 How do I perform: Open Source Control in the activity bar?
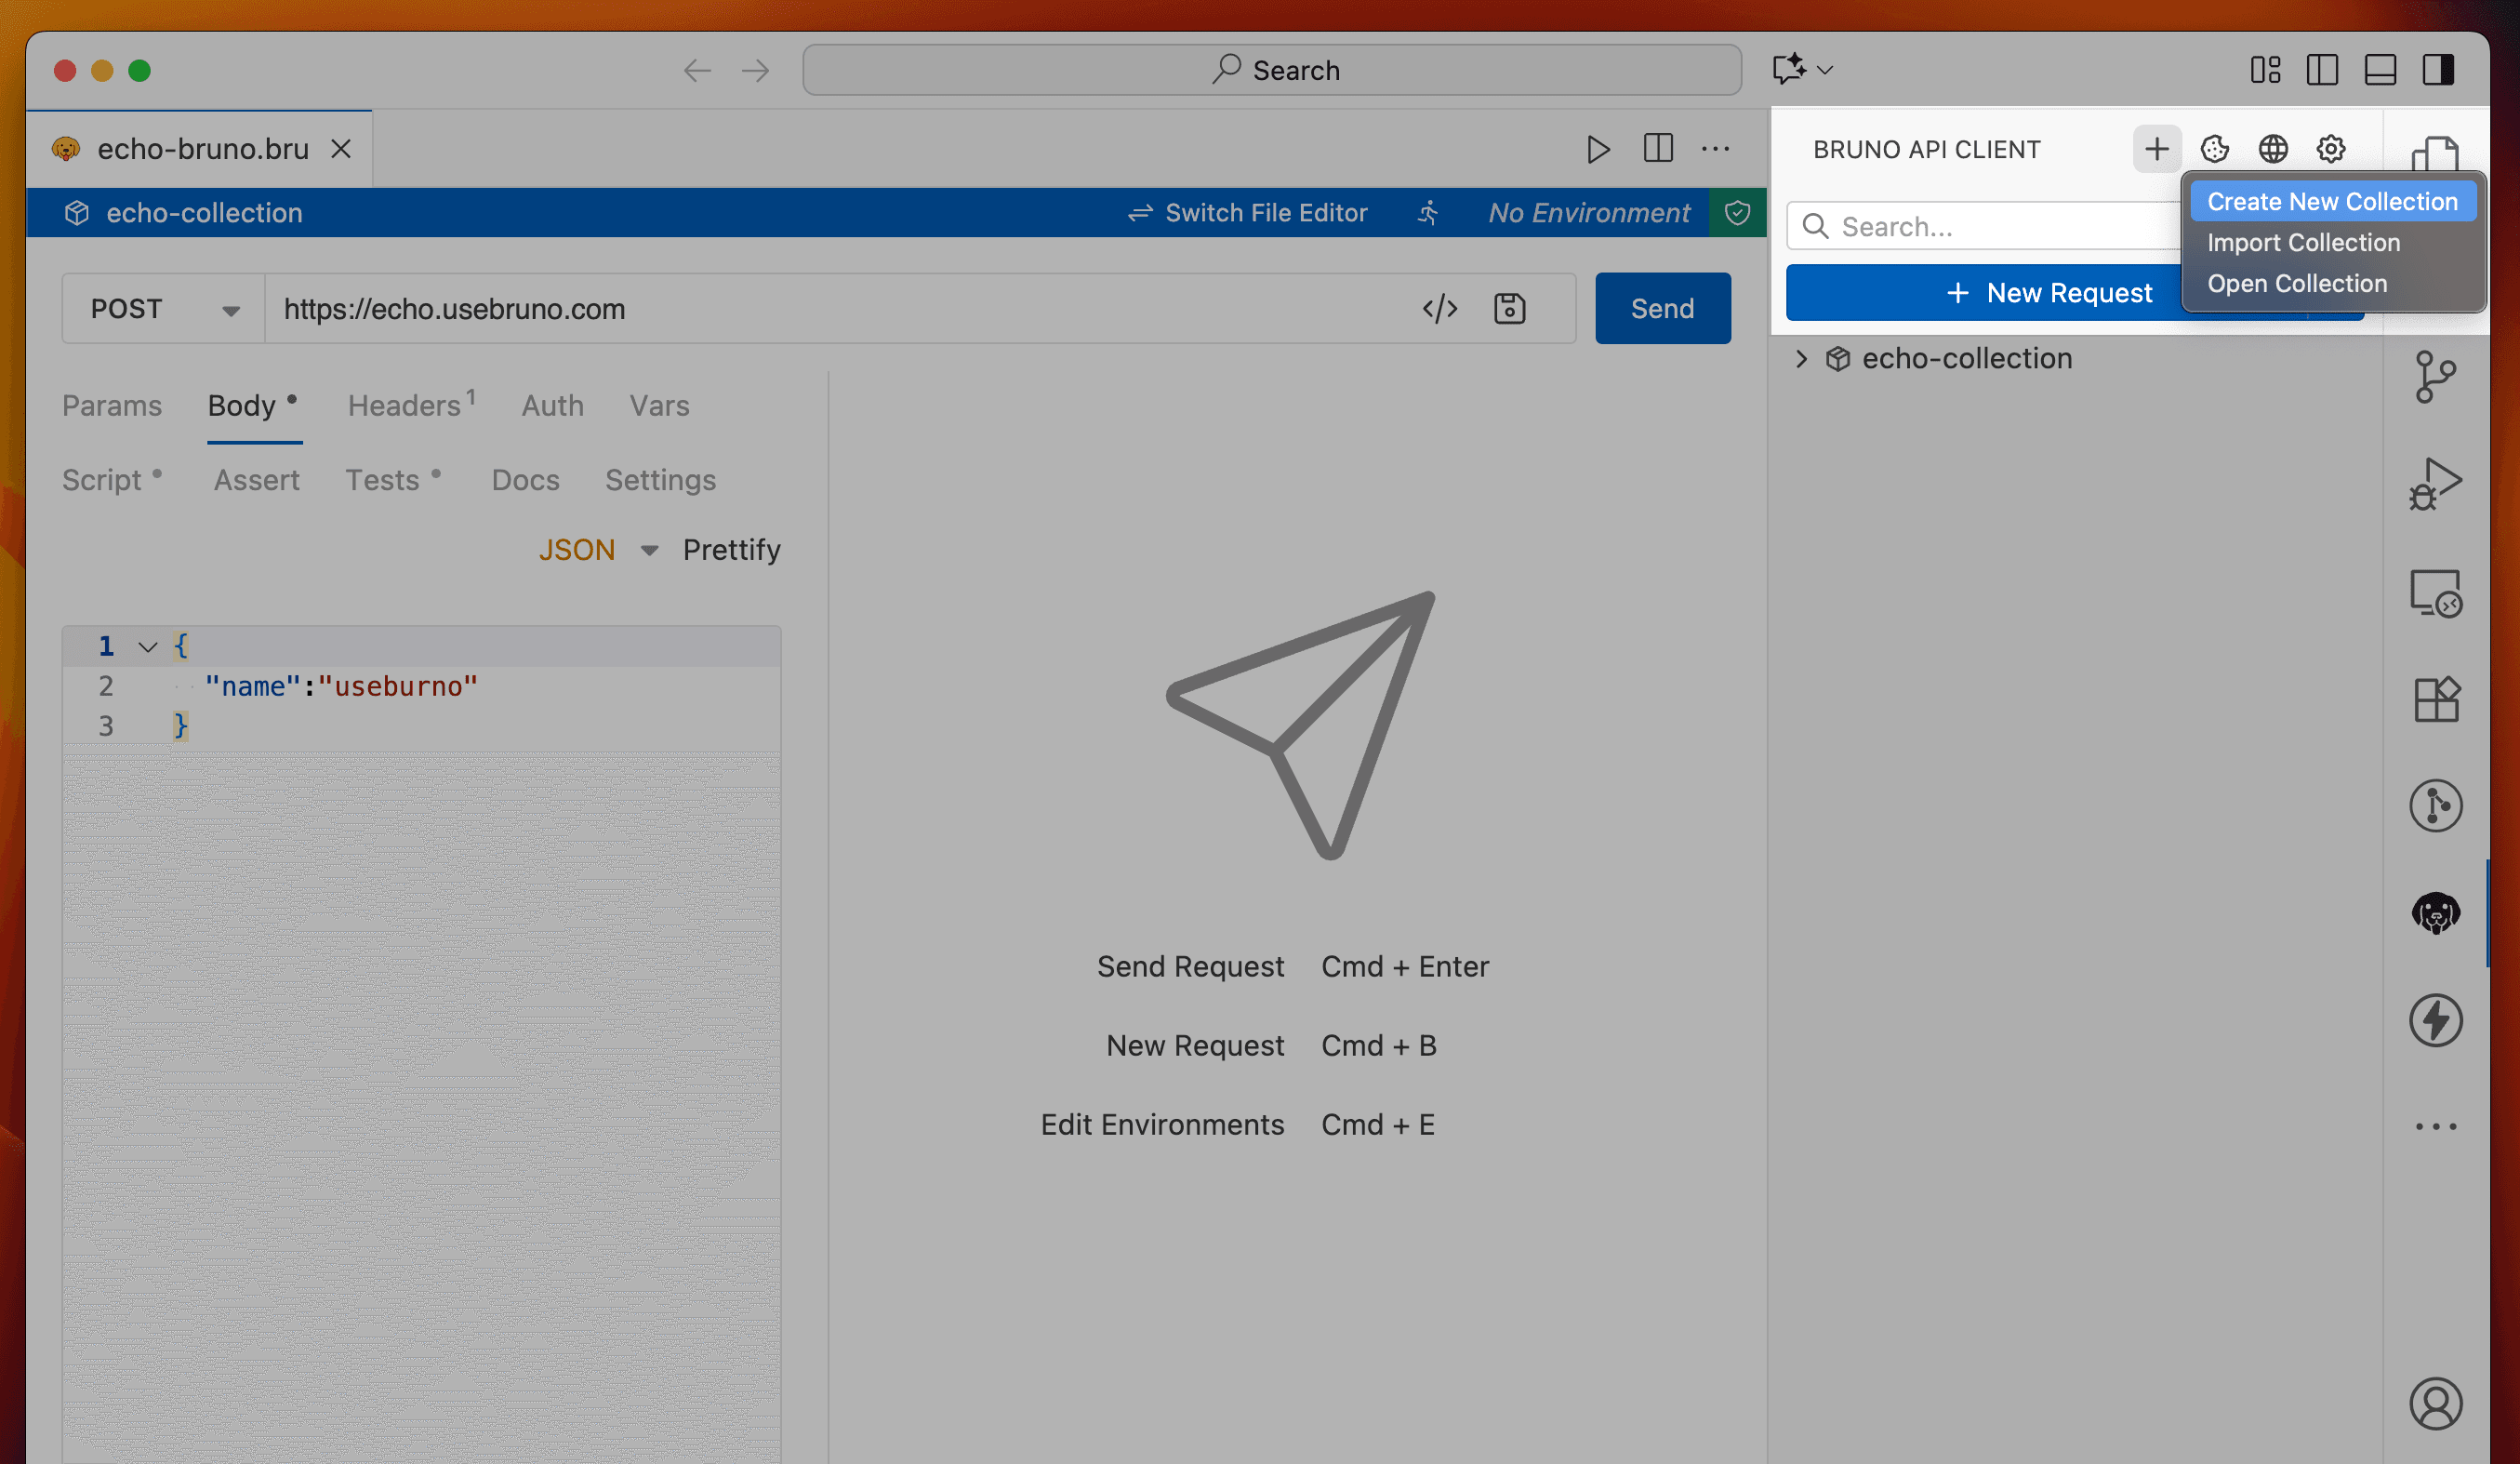pyautogui.click(x=2436, y=378)
